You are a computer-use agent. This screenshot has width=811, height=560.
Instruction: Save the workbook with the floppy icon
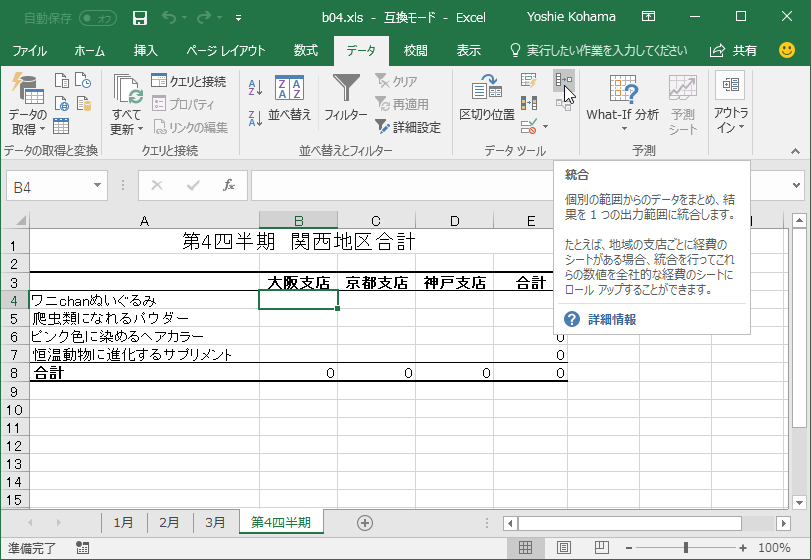[140, 18]
